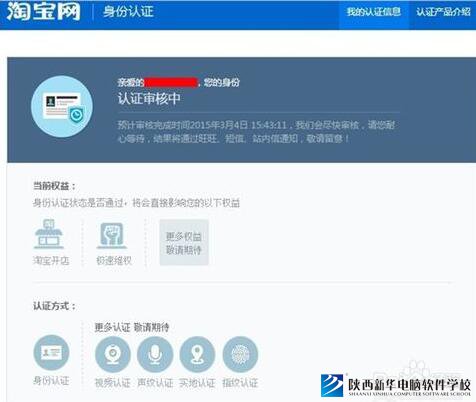The height and width of the screenshot is (402, 476).
Task: Open the 认证产品介绍 tab
Action: coord(443,12)
